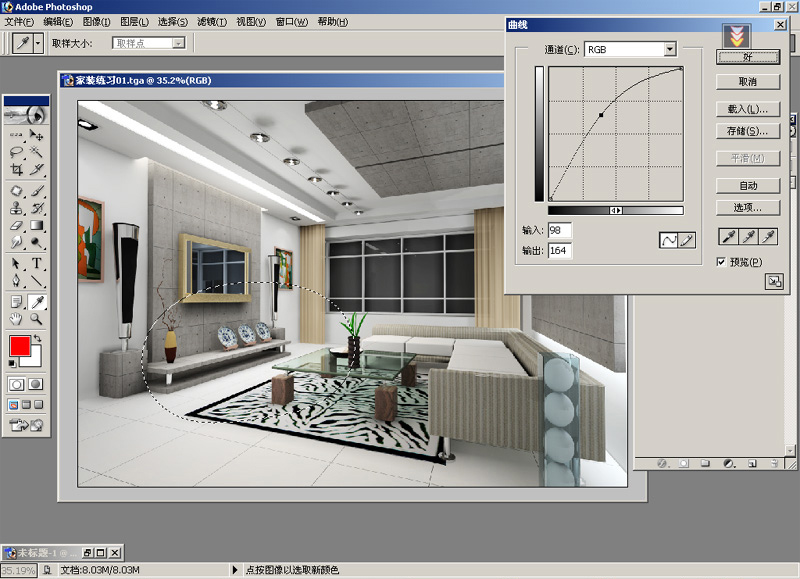Choose the pencil draw-curve mode

point(687,240)
